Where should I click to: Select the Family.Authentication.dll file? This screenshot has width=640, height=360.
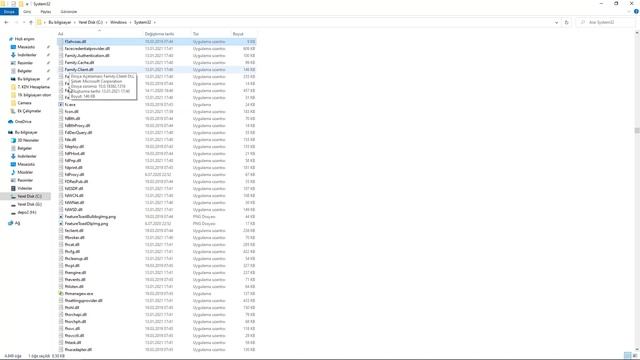(87, 56)
